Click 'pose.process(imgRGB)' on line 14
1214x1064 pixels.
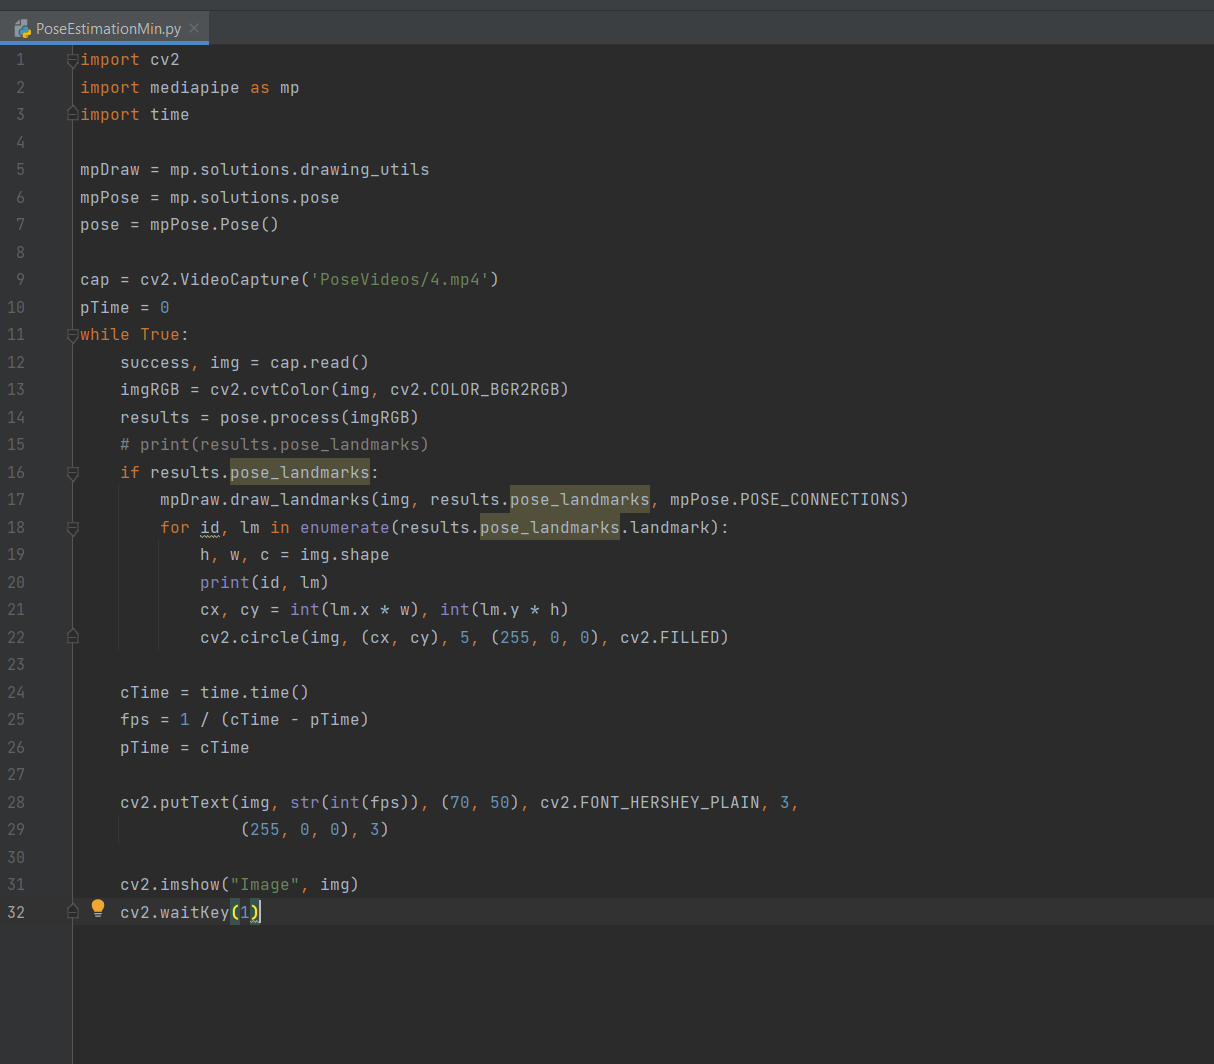click(320, 417)
